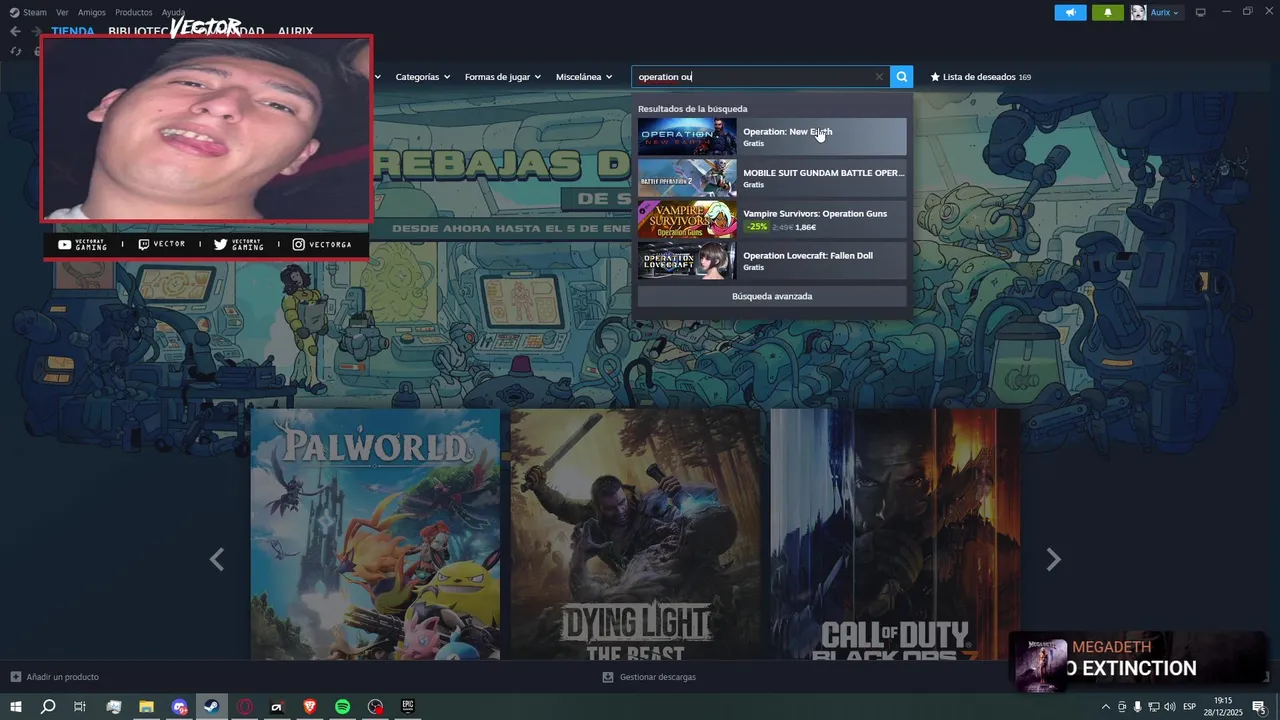Click the Aurix profile avatar
Viewport: 1280px width, 720px height.
[1138, 13]
